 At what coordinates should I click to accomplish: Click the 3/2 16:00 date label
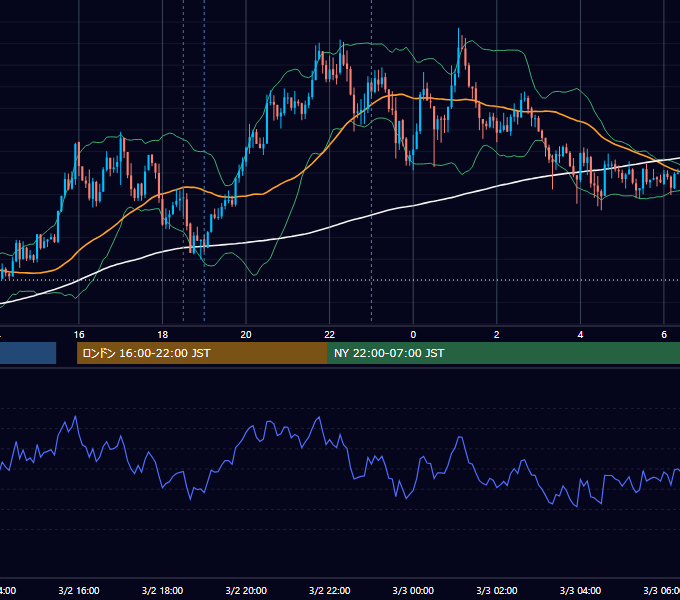coord(79,590)
